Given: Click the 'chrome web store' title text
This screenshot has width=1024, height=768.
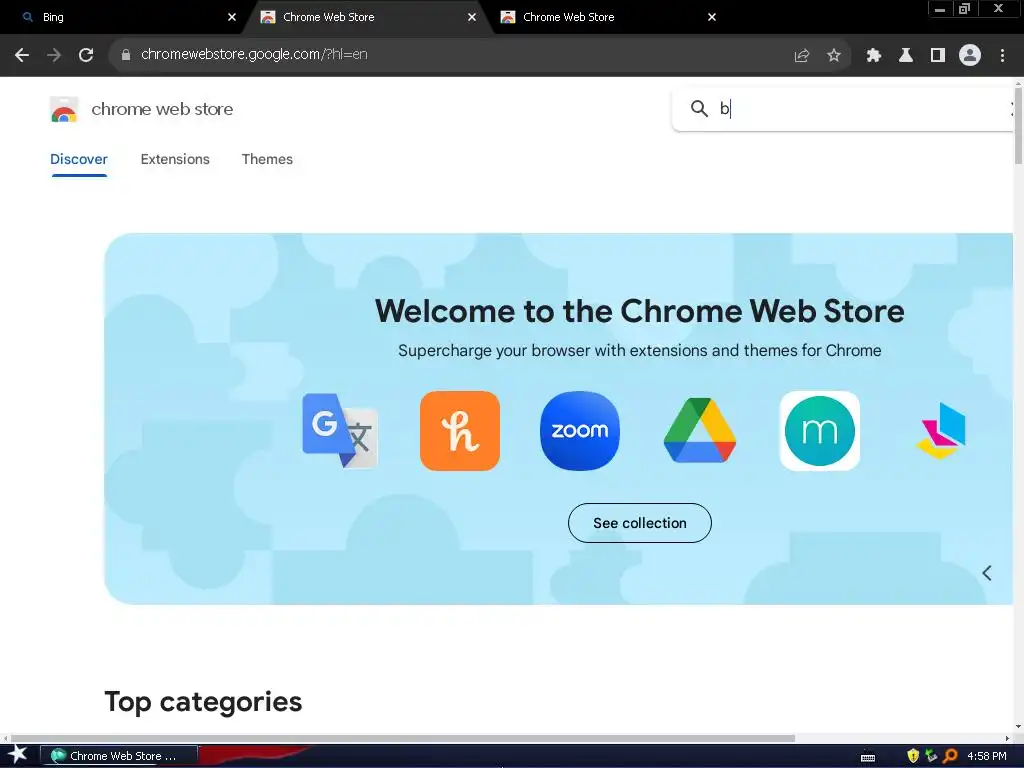Looking at the screenshot, I should tap(162, 109).
